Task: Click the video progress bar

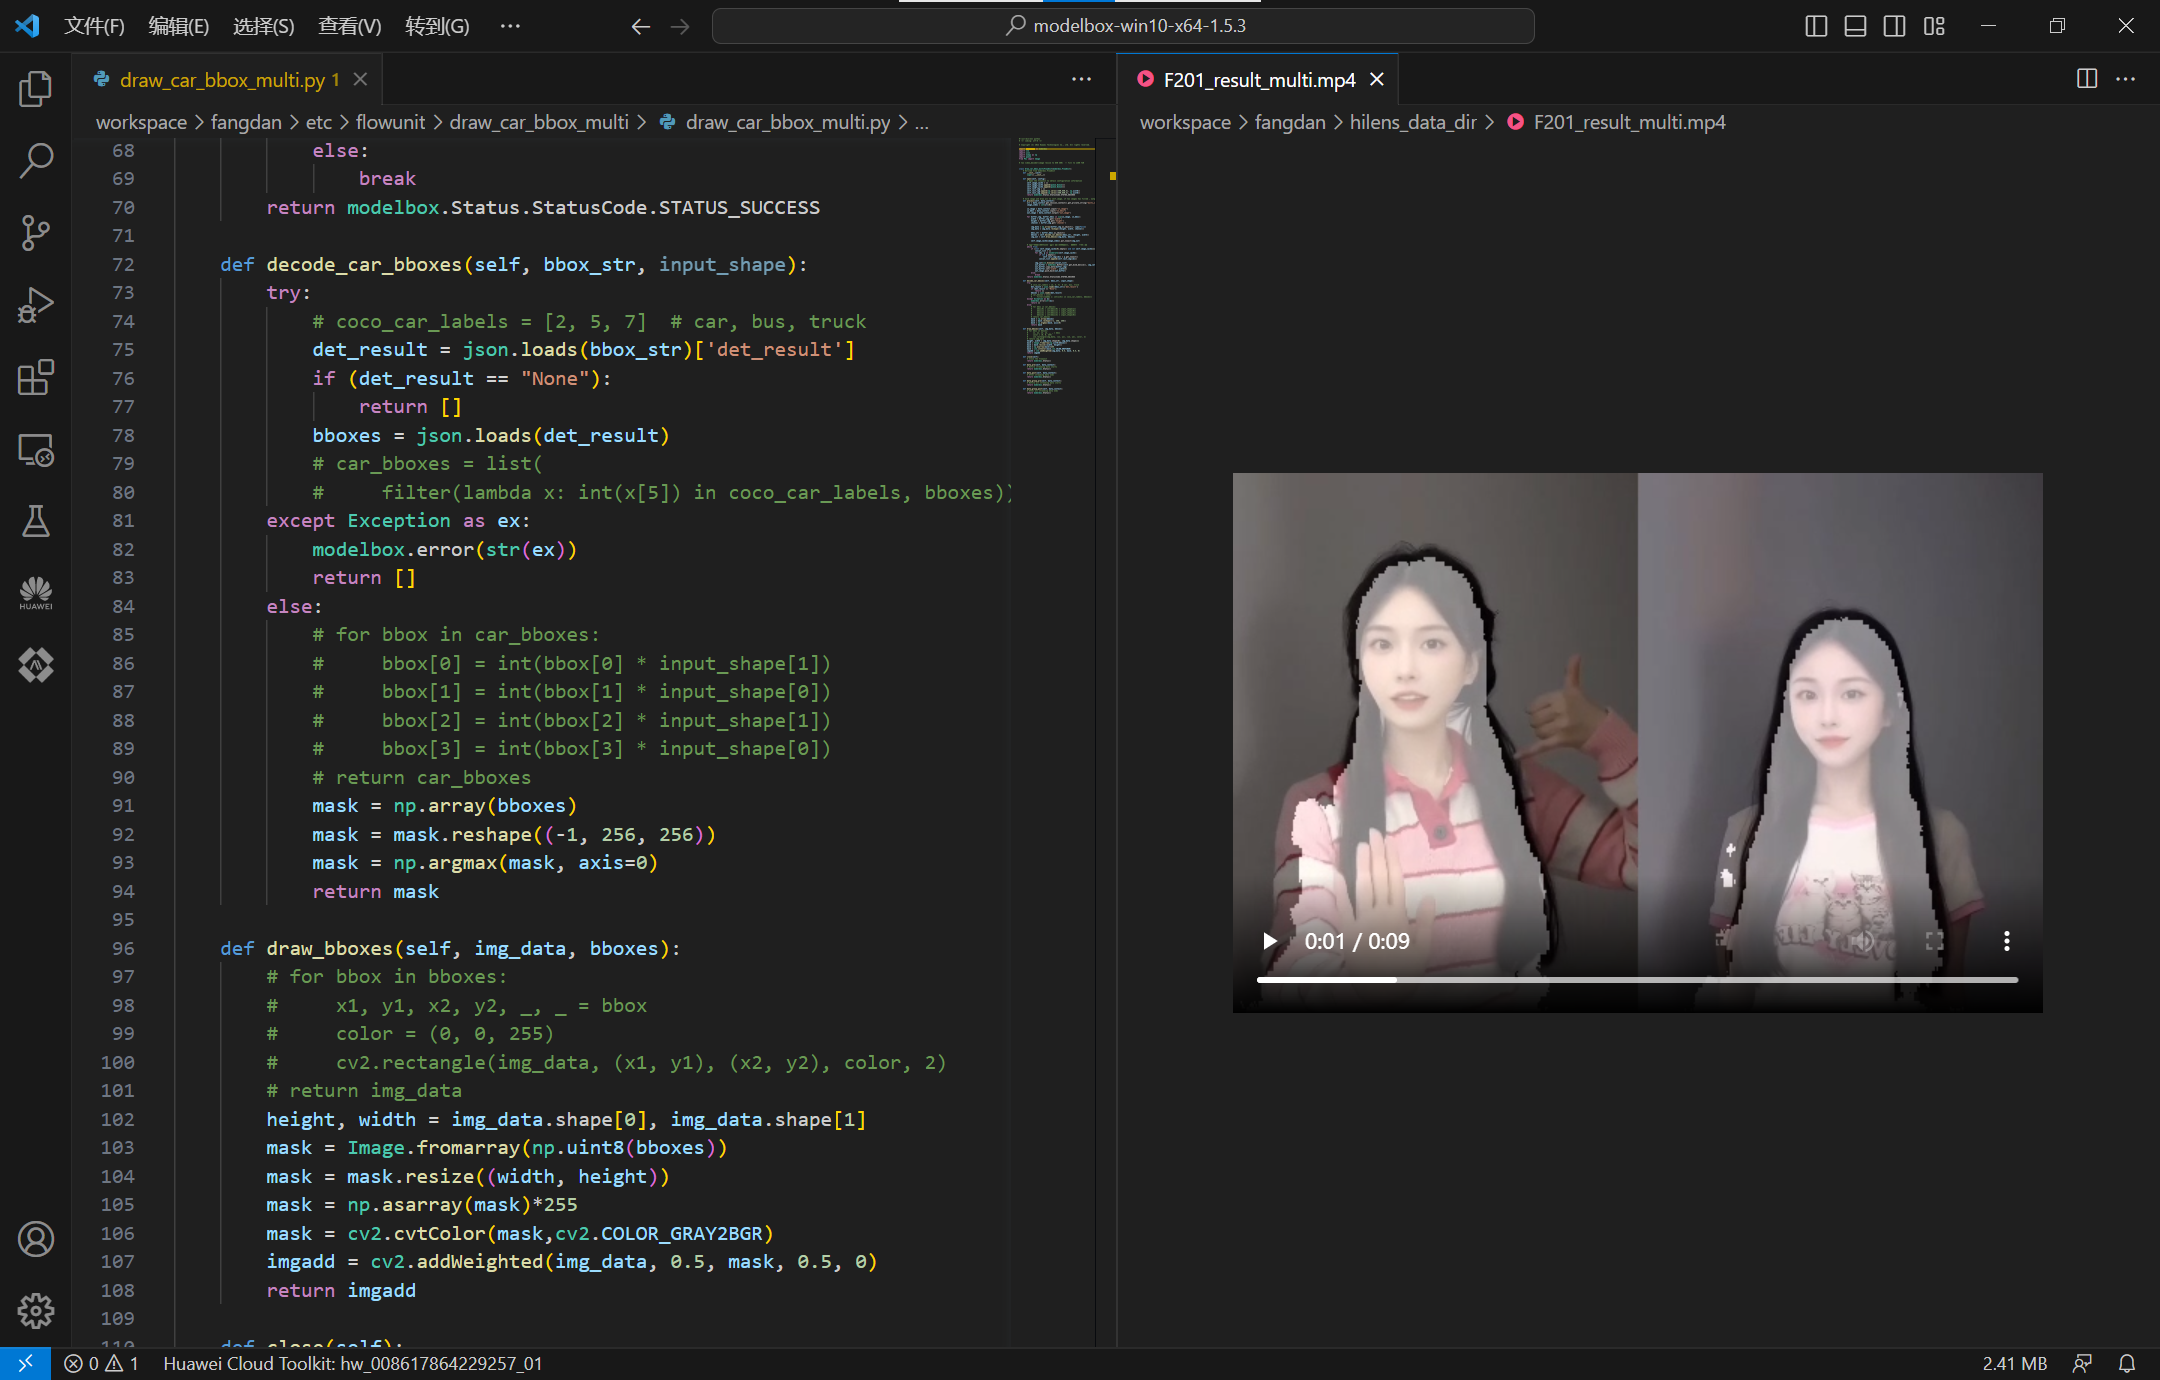Action: (x=1637, y=980)
